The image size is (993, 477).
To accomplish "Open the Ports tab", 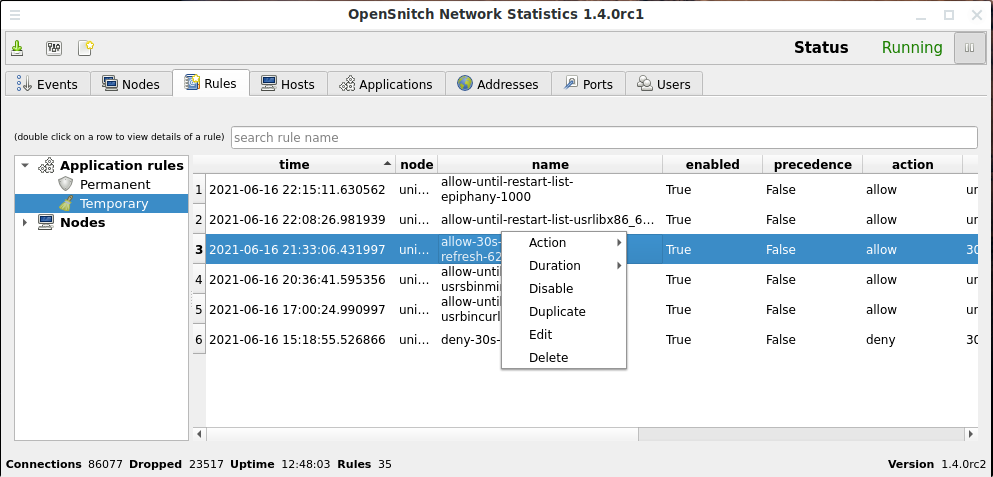I will point(588,84).
